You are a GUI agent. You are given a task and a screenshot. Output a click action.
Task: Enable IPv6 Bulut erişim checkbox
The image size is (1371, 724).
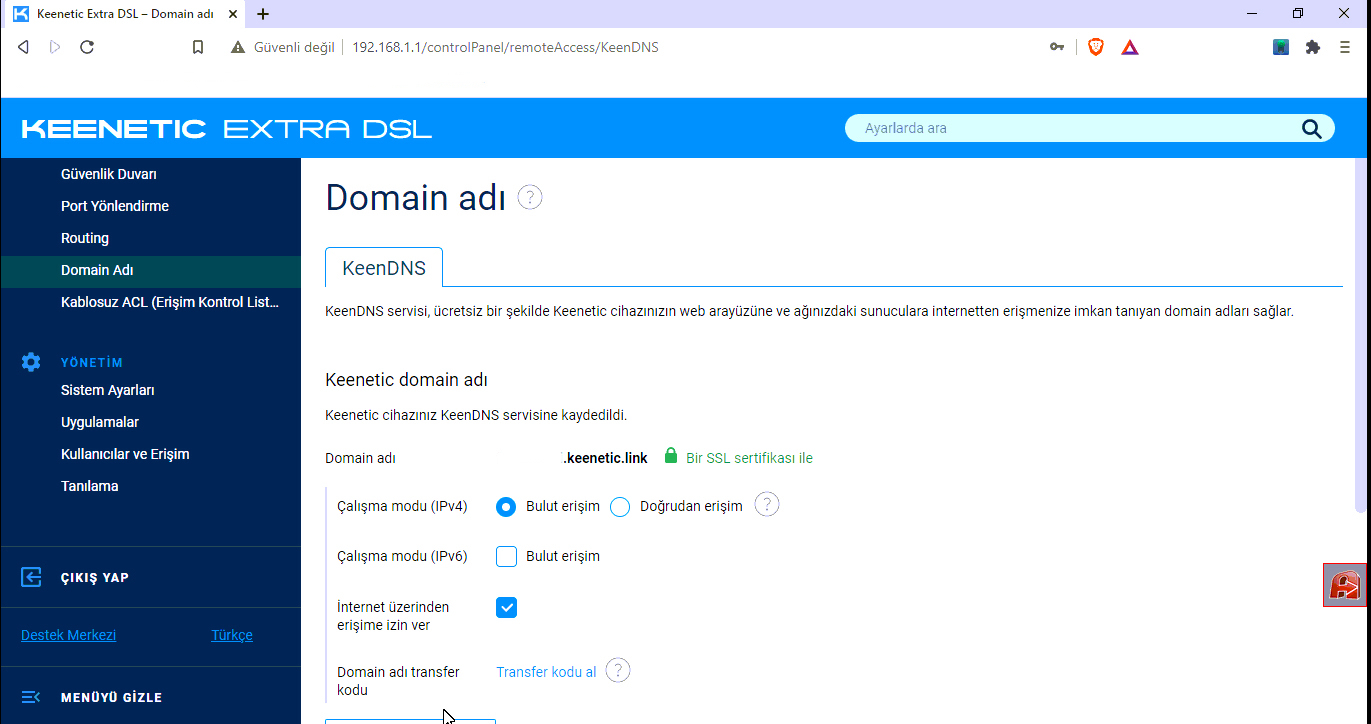point(507,556)
